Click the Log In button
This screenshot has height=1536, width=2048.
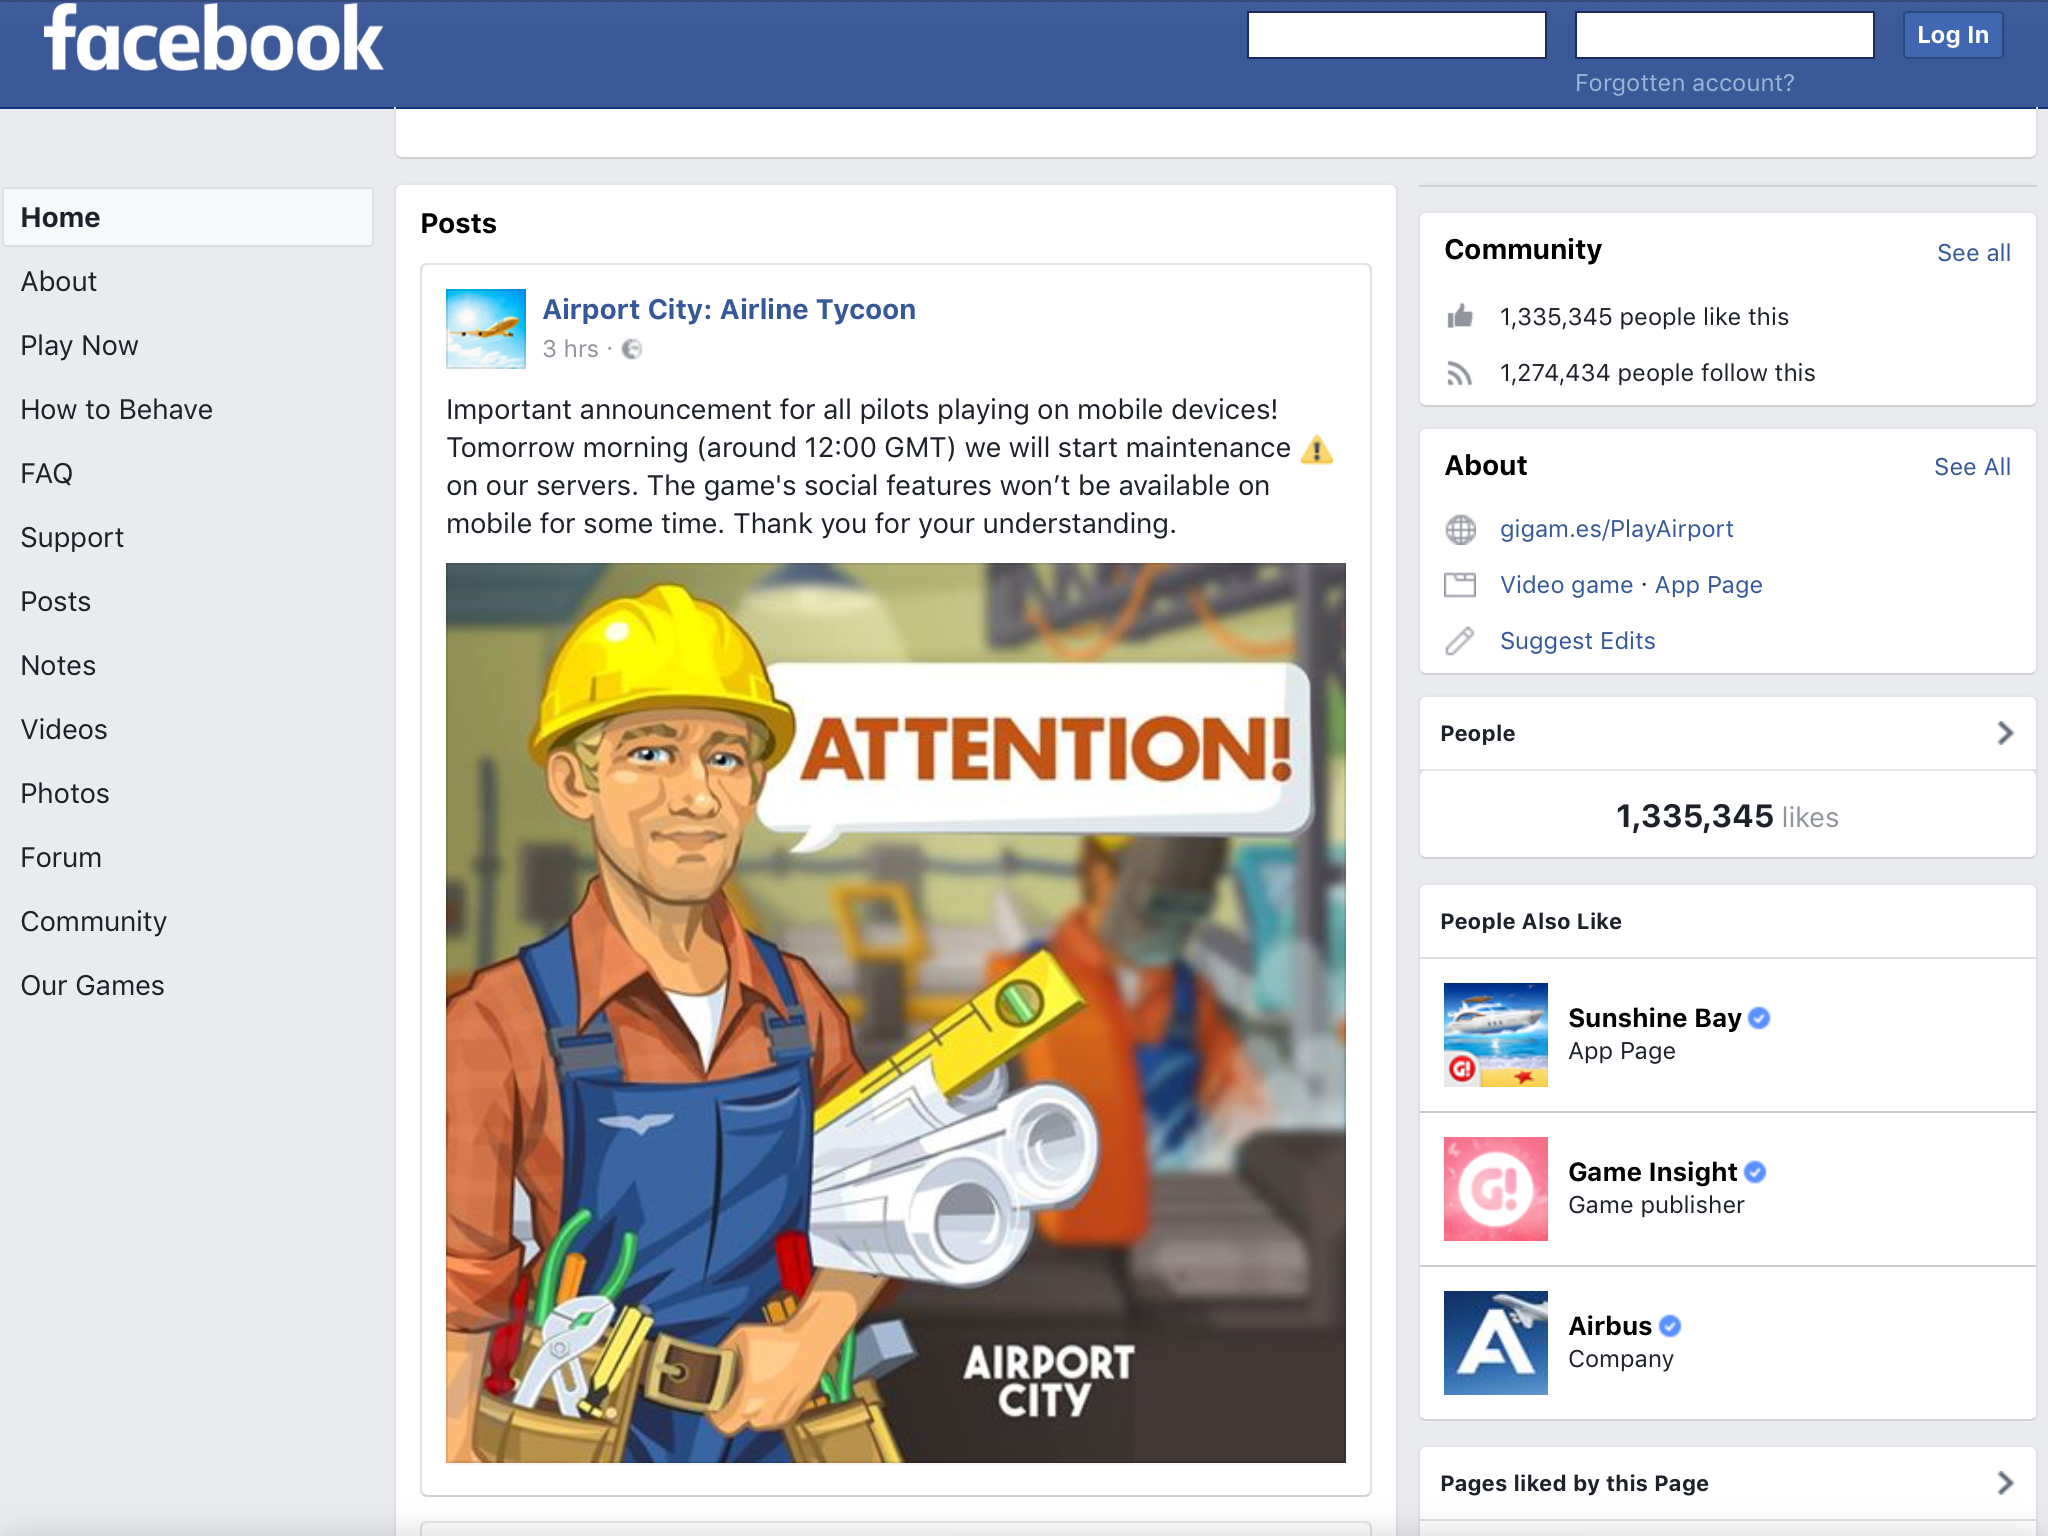click(x=1953, y=35)
